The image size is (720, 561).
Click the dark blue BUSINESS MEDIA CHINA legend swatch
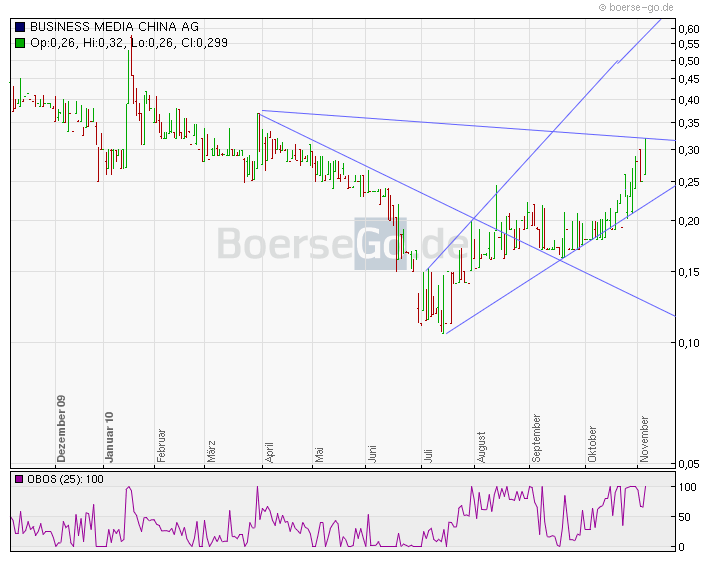pyautogui.click(x=20, y=27)
